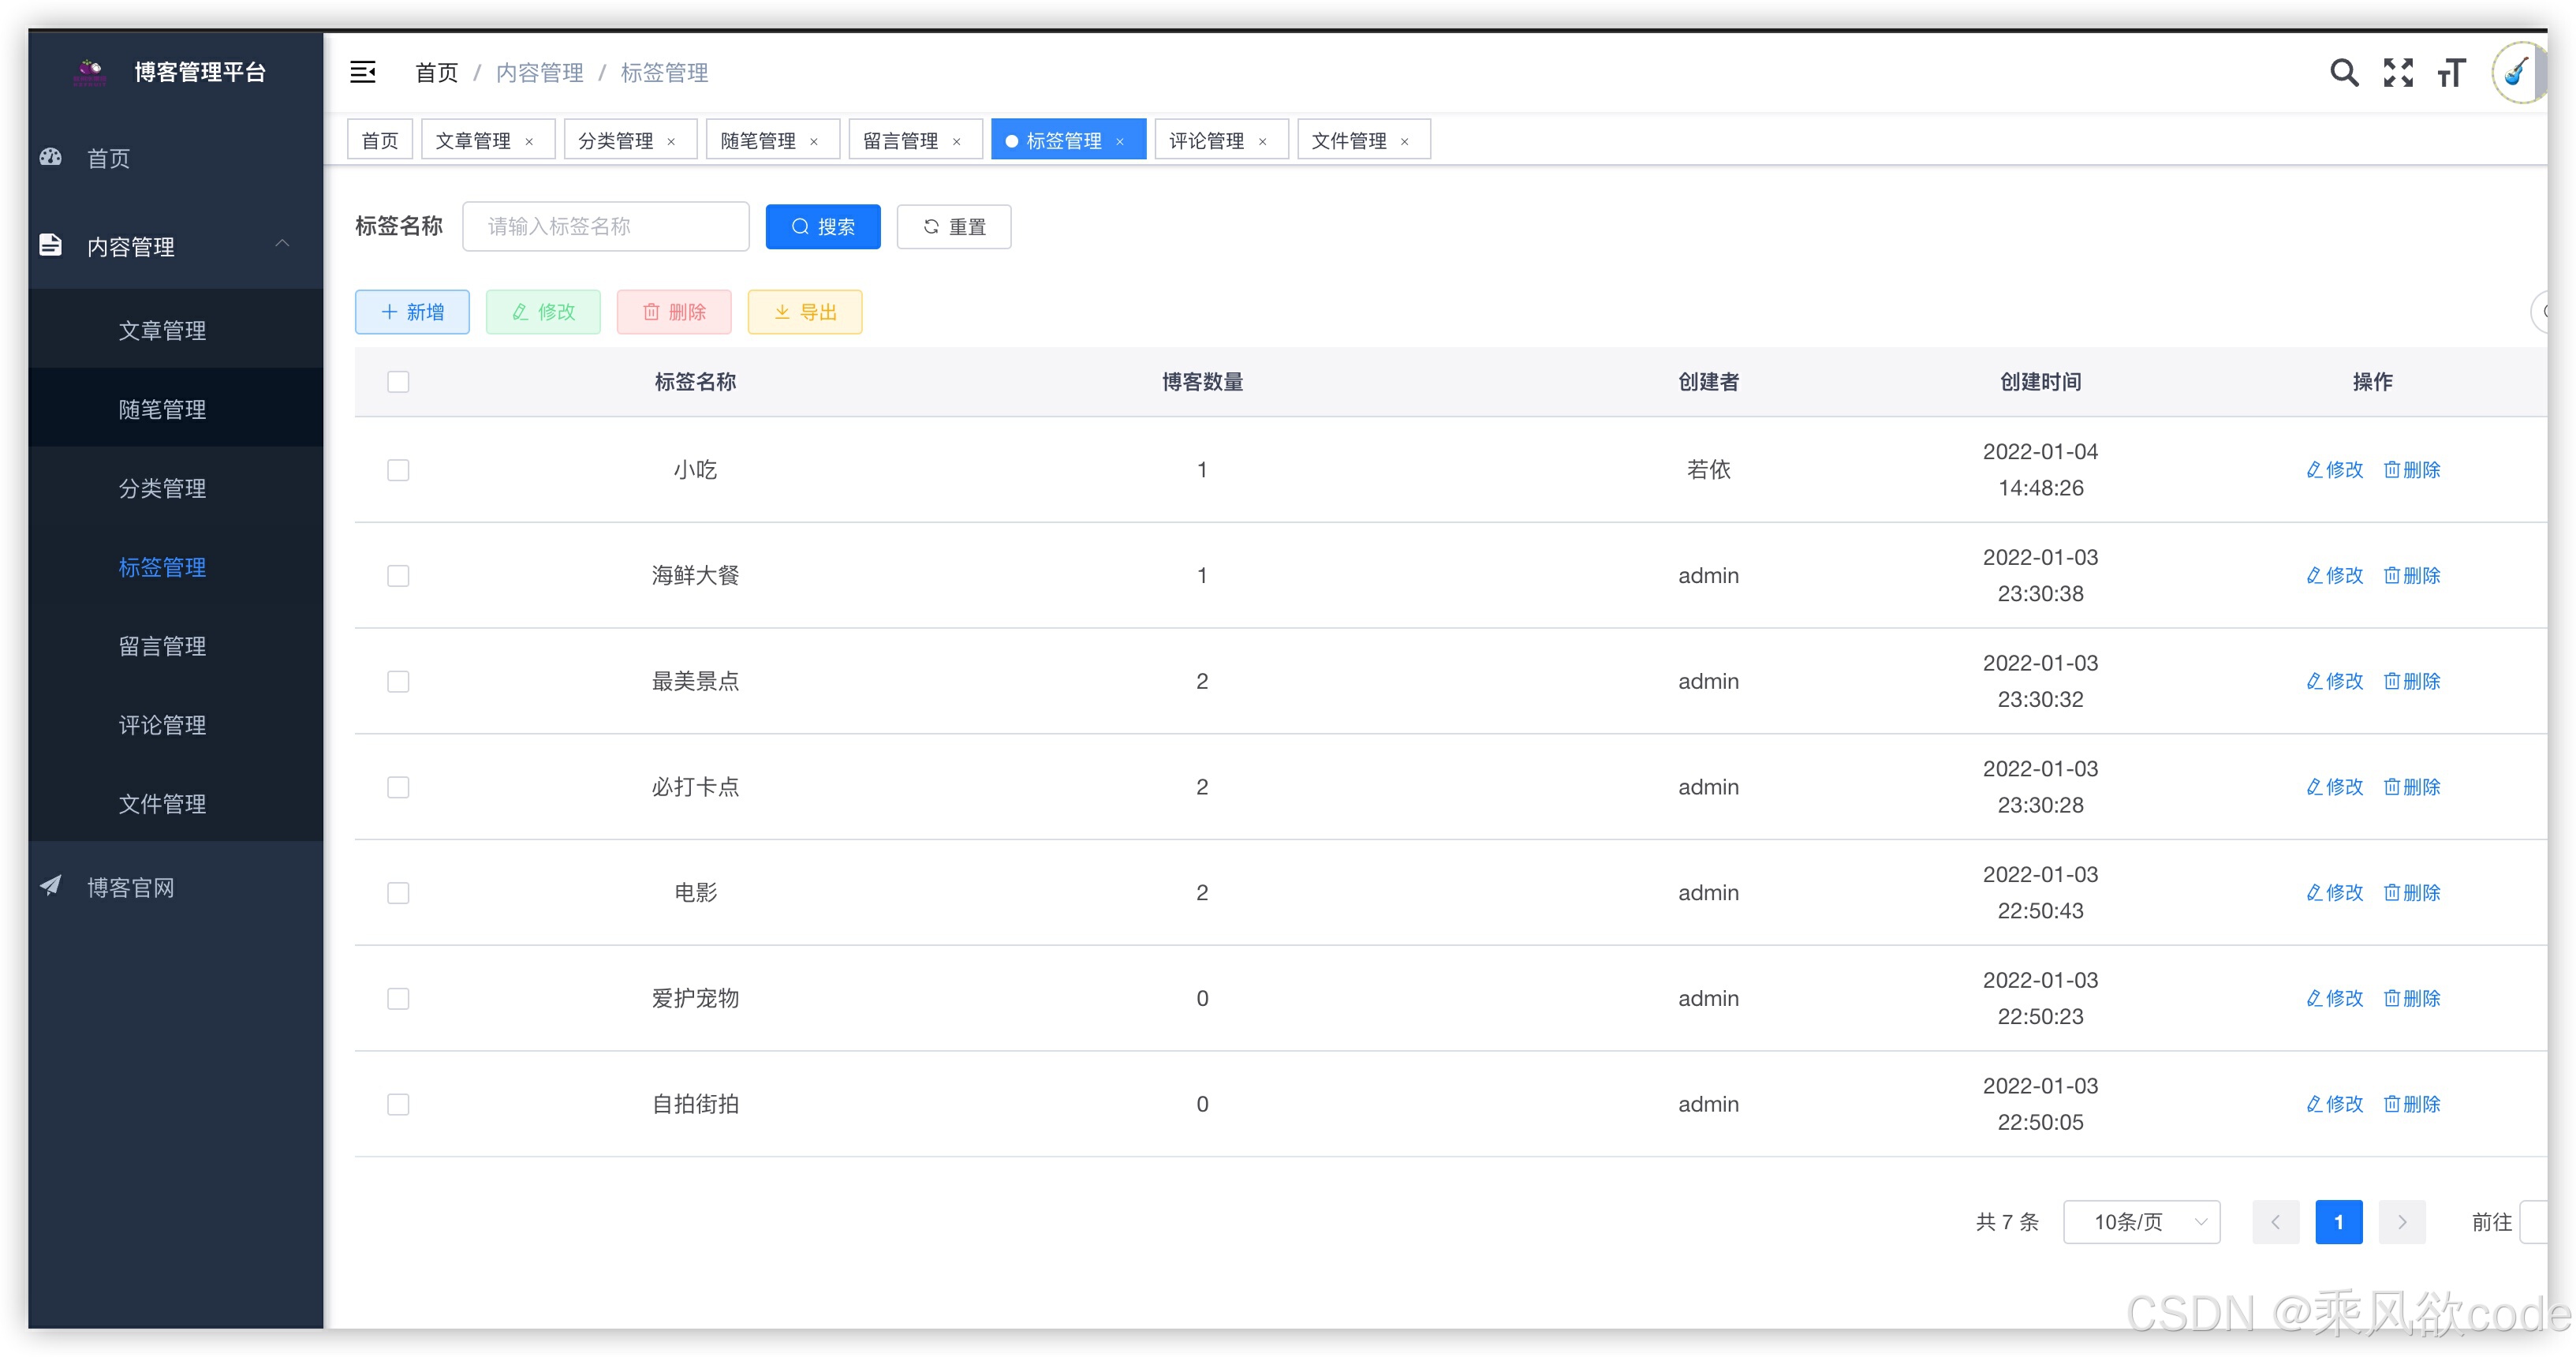Open the font size setting icon
Screen dimensions: 2576x1357
pos(2451,73)
